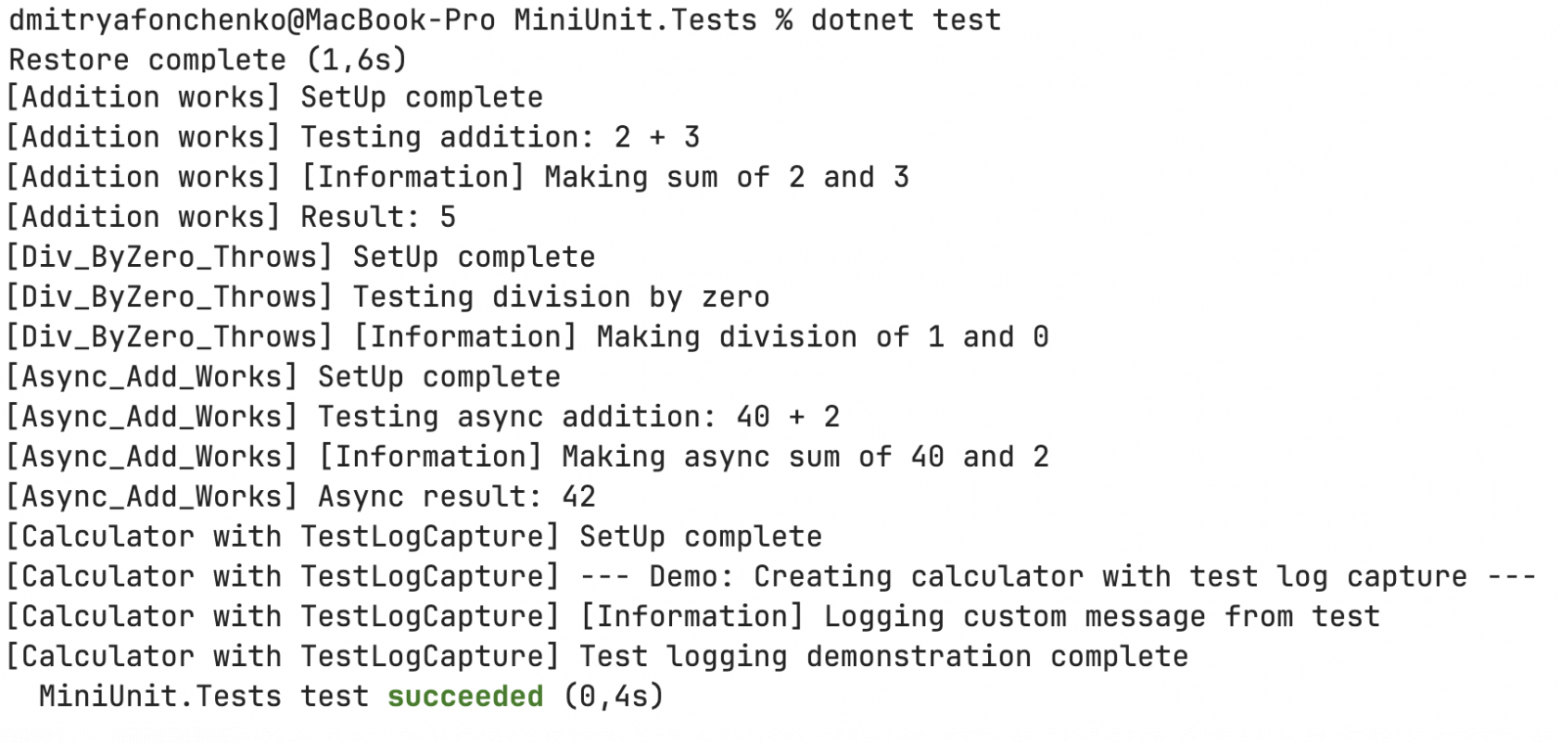Click 'Logging custom message from test' log
Image resolution: width=1560 pixels, height=743 pixels.
coord(1102,617)
